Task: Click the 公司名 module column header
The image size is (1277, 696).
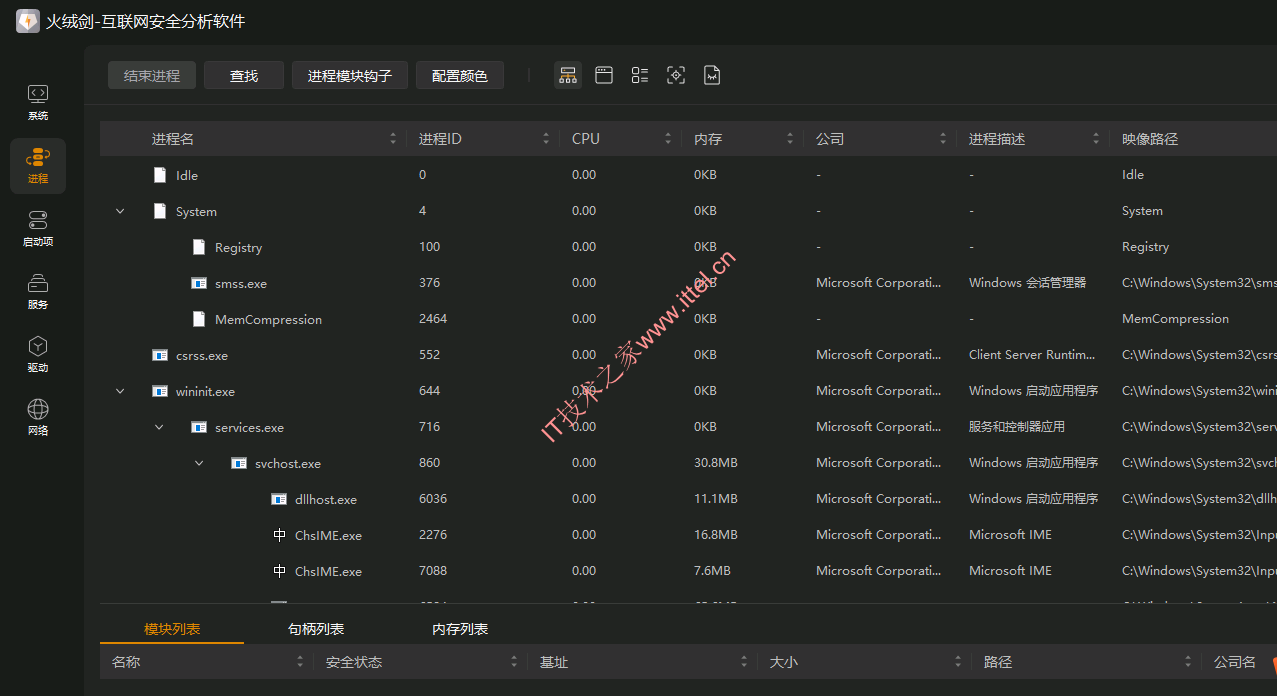Action: pos(1235,662)
